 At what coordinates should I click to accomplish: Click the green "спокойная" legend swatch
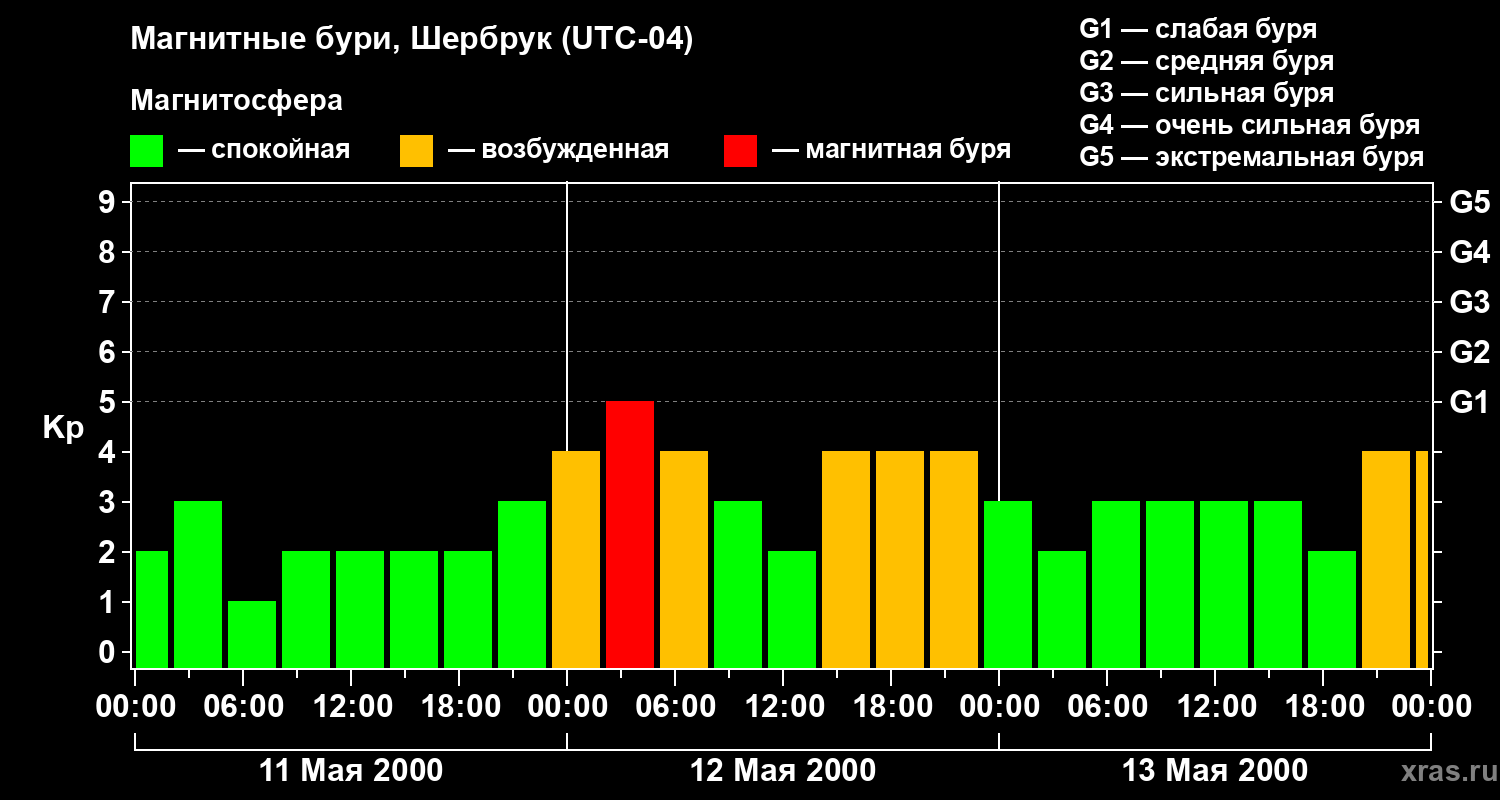[146, 151]
